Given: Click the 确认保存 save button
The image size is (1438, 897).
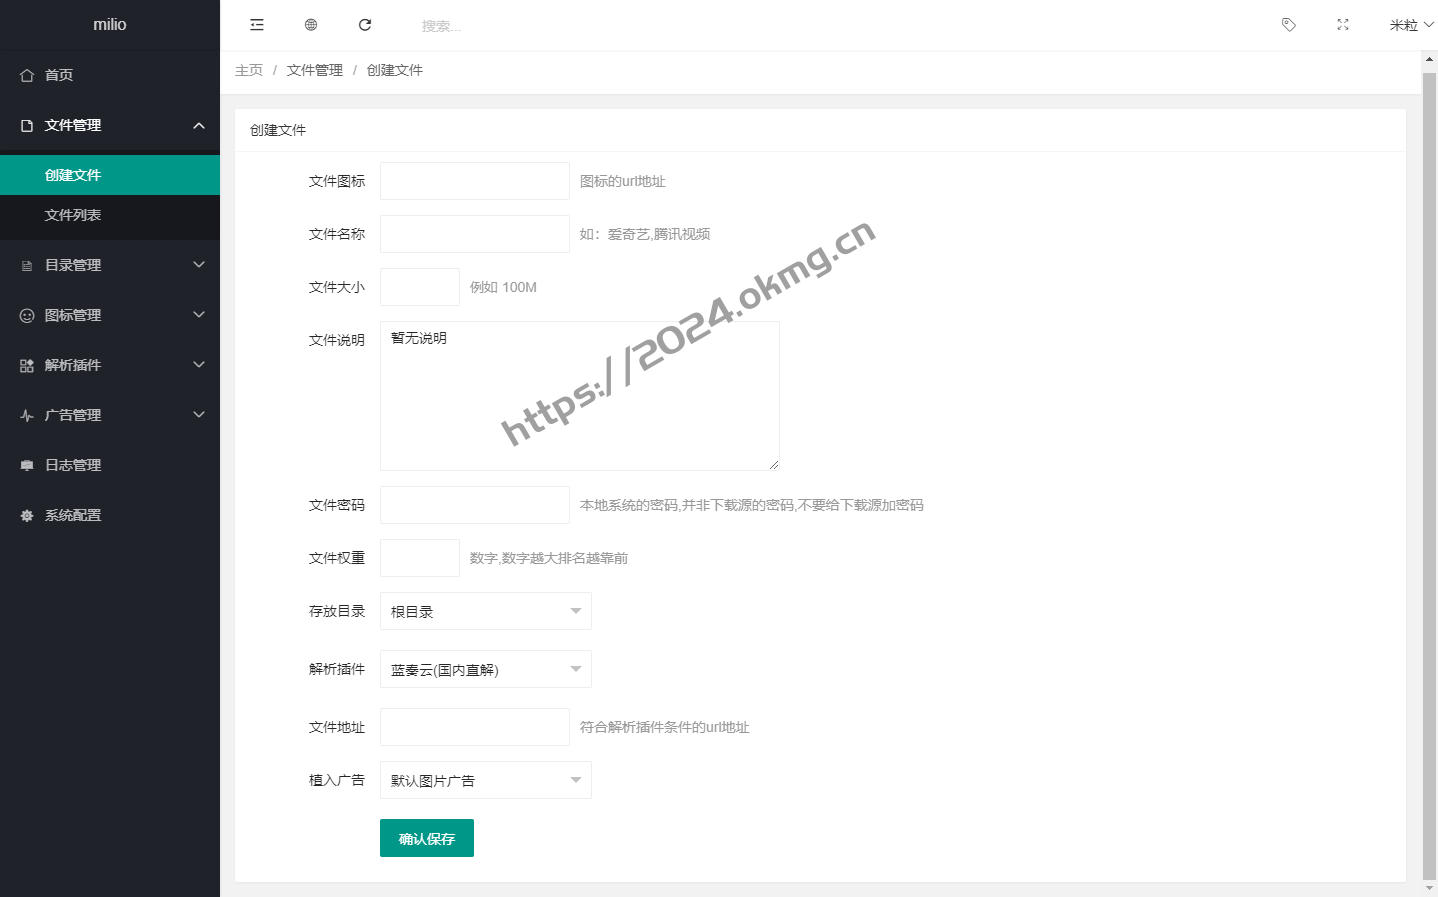Looking at the screenshot, I should 426,838.
